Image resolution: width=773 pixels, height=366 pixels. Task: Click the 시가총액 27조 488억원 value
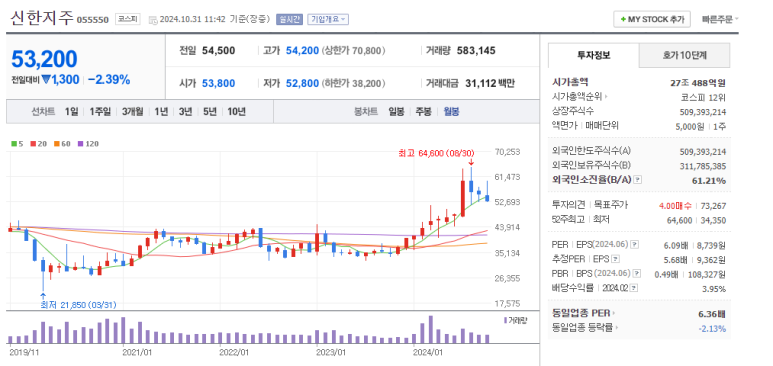698,82
